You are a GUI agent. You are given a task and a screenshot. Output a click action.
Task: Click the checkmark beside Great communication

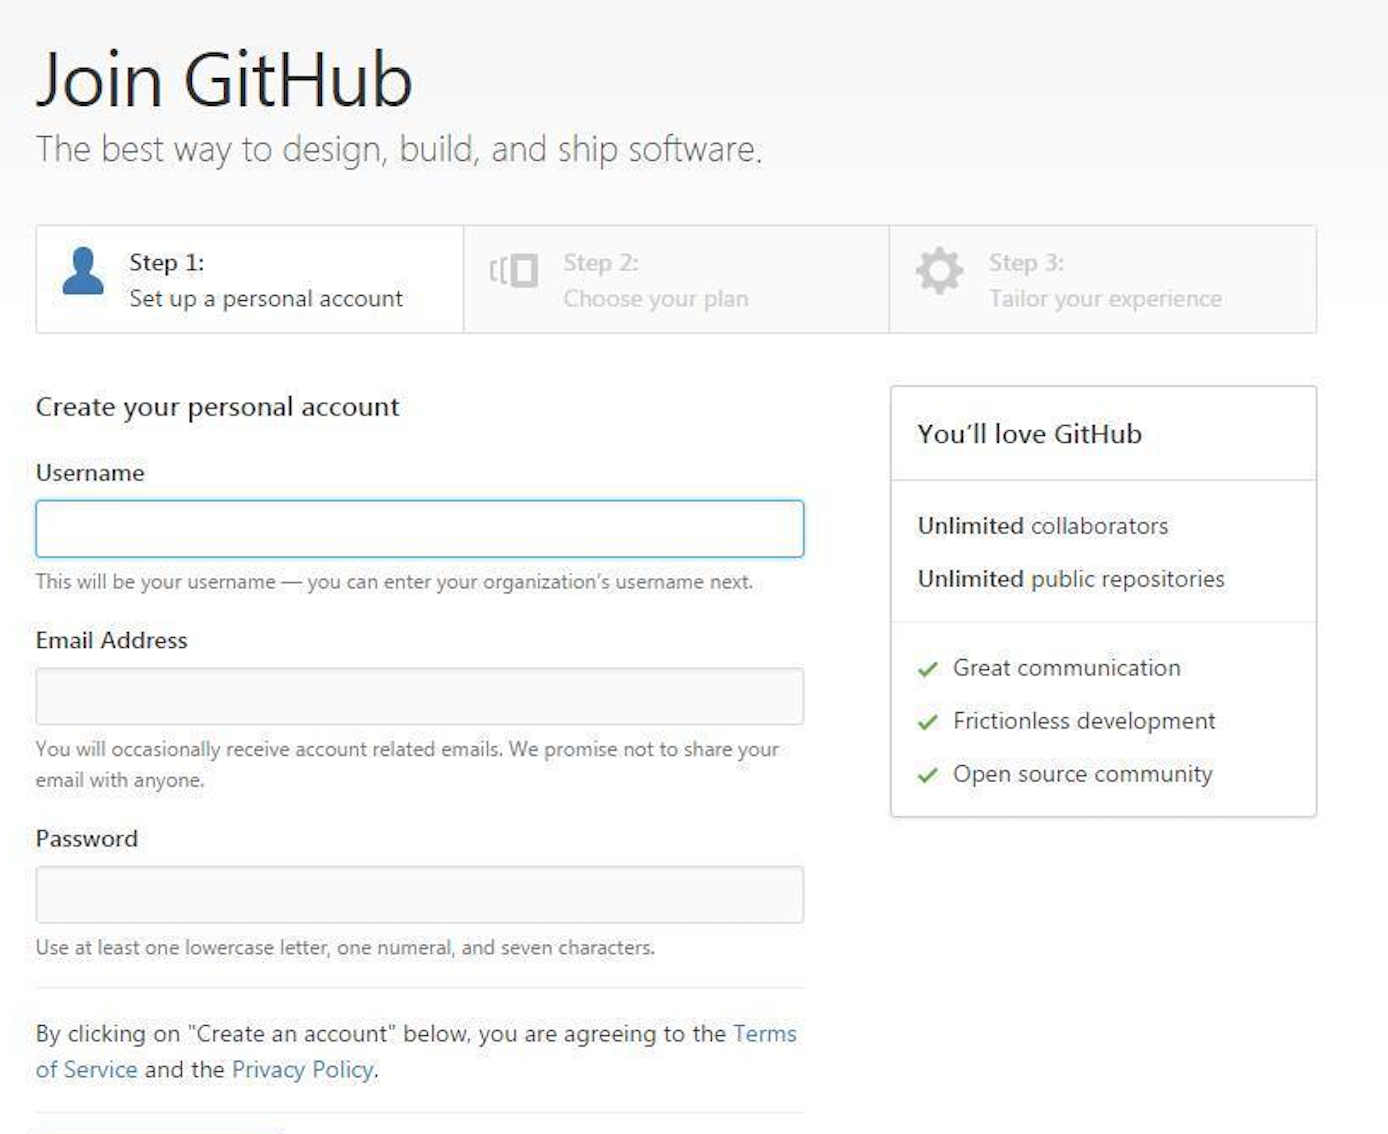928,667
